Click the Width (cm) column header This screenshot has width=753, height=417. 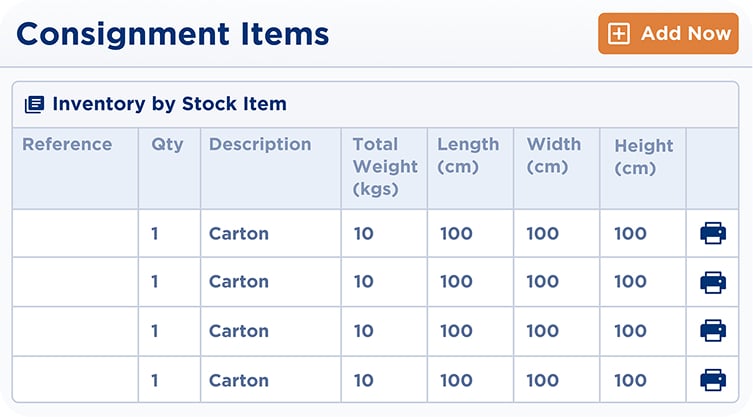coord(554,156)
